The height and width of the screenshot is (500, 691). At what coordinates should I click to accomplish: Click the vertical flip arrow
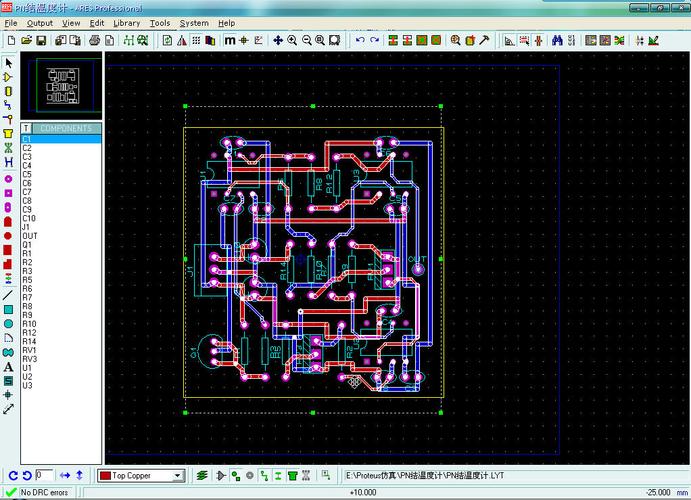point(79,475)
